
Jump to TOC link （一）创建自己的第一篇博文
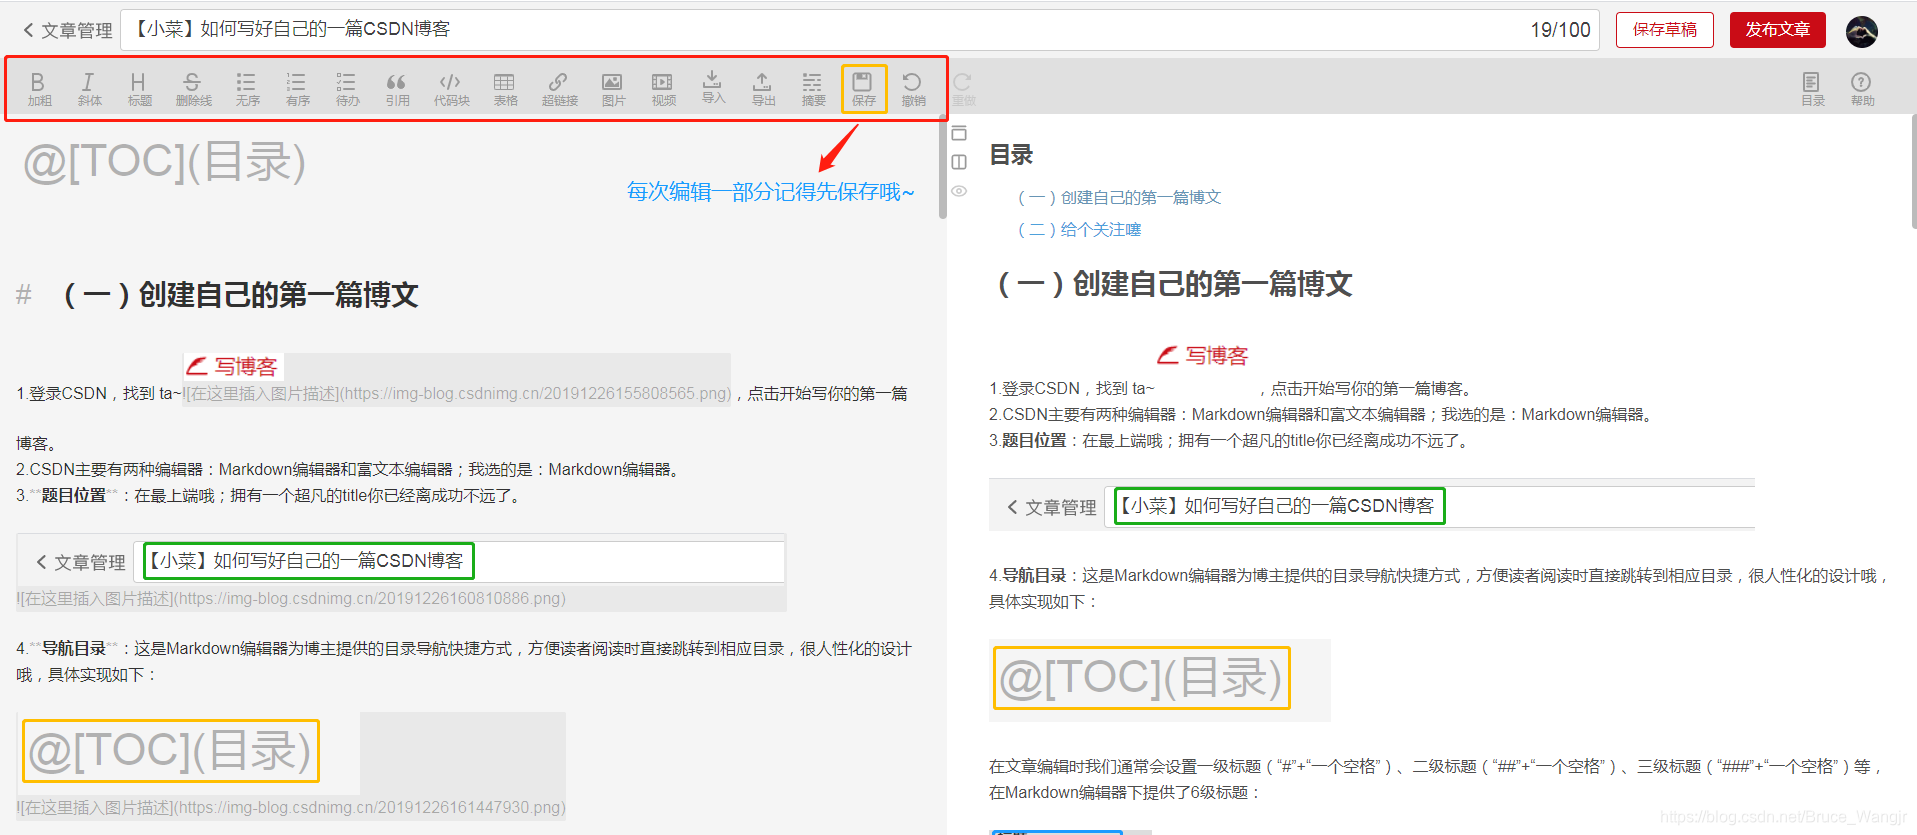(x=1119, y=197)
